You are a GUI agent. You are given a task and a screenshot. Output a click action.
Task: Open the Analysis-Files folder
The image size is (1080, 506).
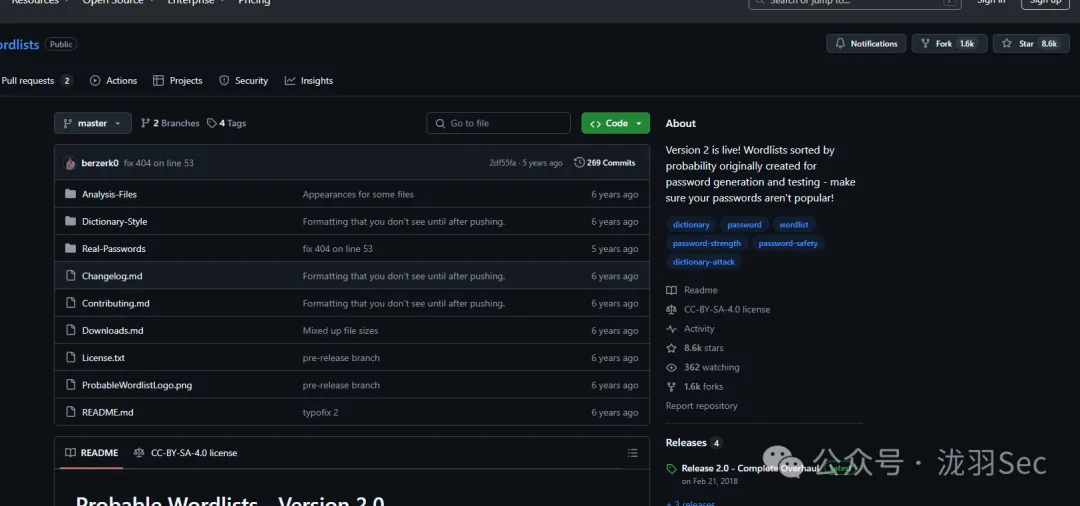point(109,194)
